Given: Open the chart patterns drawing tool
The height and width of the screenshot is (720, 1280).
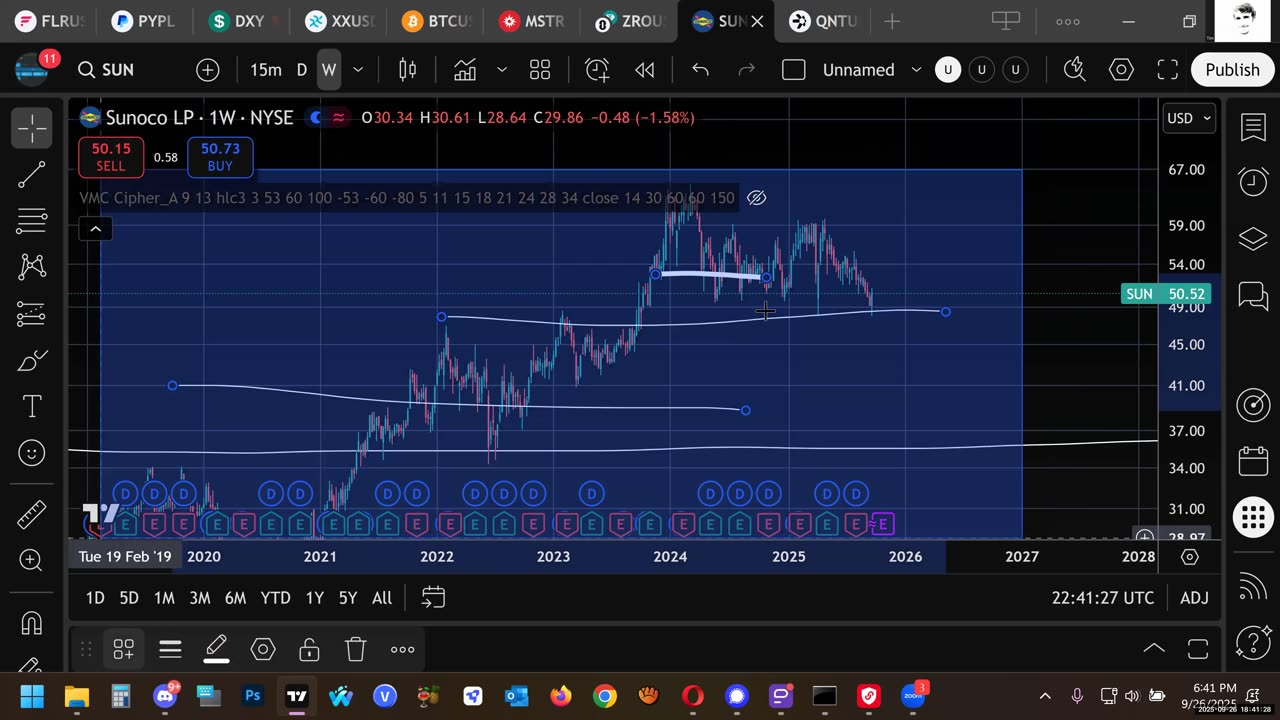Looking at the screenshot, I should click(32, 267).
